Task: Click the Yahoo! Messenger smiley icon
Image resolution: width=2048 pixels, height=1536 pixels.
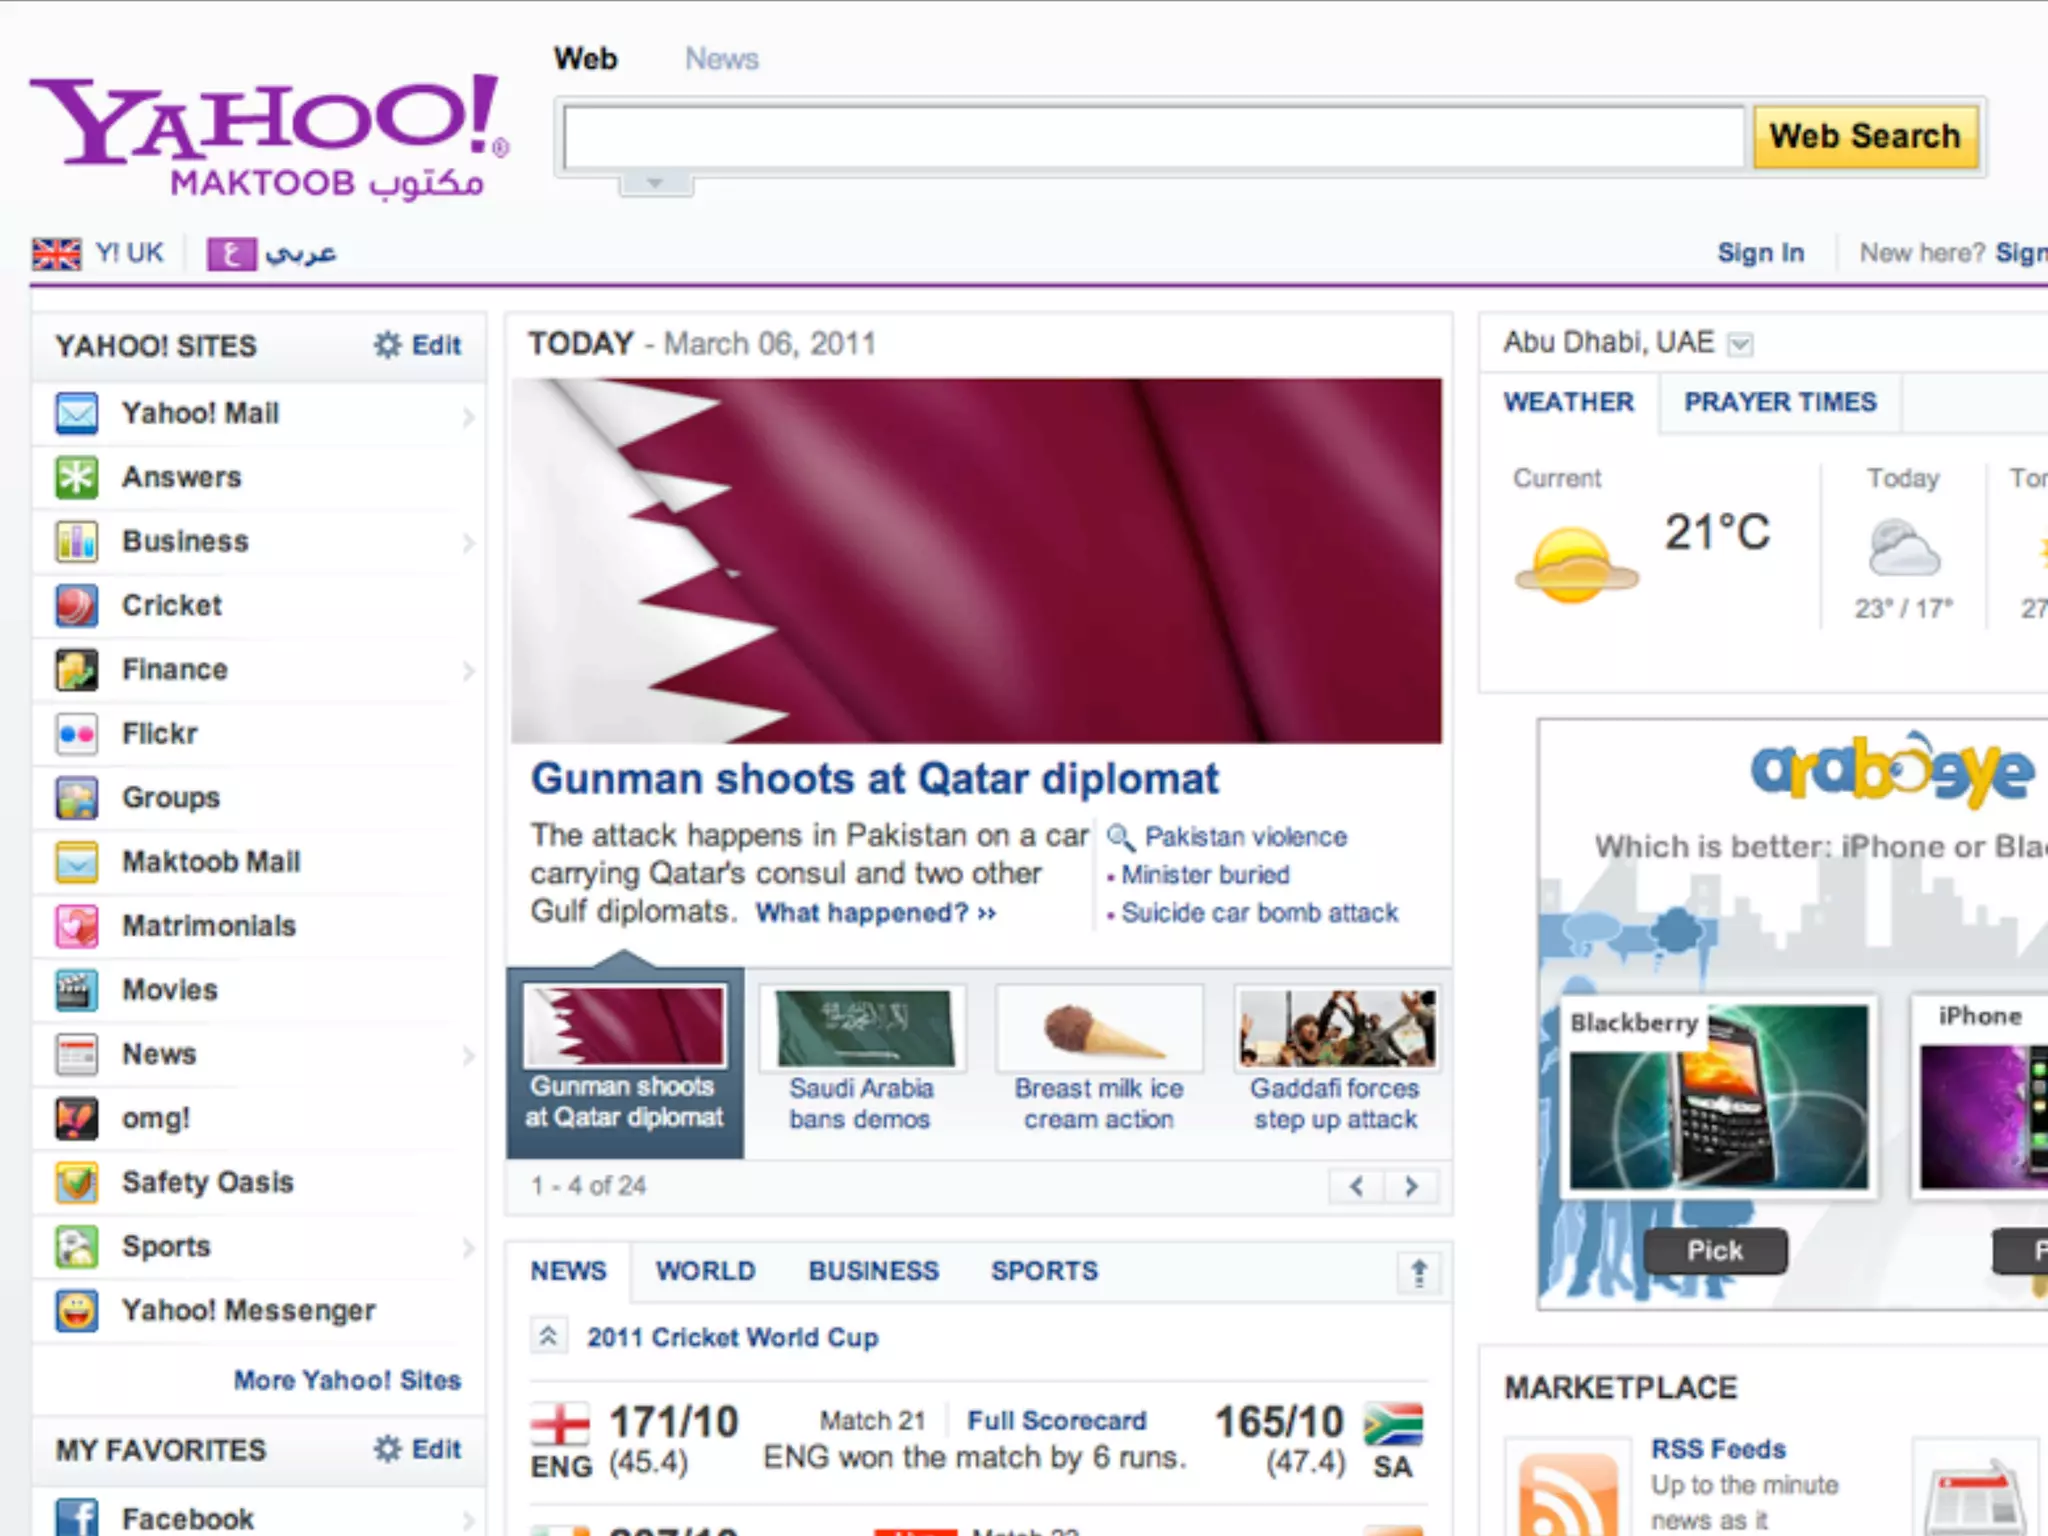Action: [77, 1310]
